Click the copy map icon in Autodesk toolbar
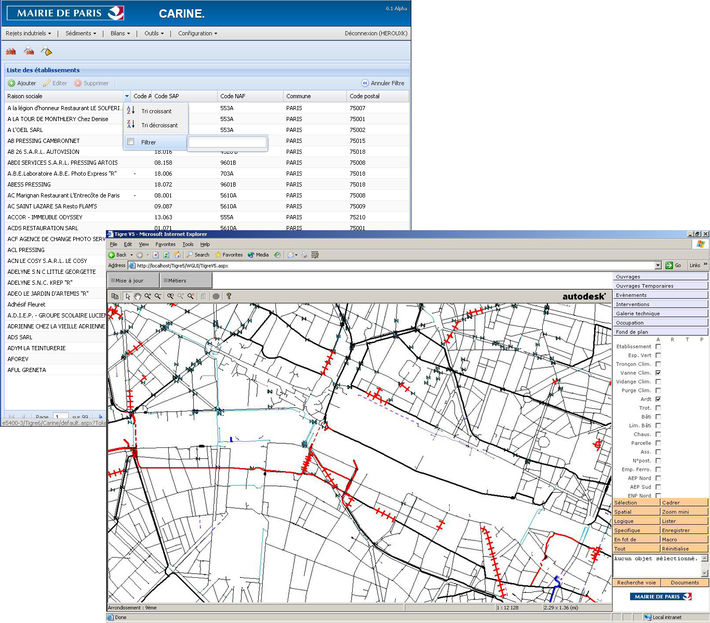 tap(115, 296)
